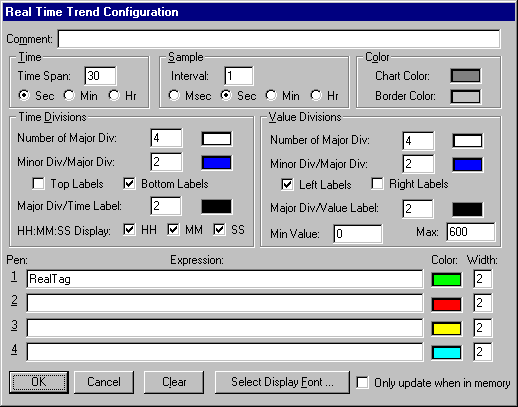Screen dimensions: 518x407
Task: Change Pen 3 yellow color swatch
Action: pyautogui.click(x=447, y=329)
